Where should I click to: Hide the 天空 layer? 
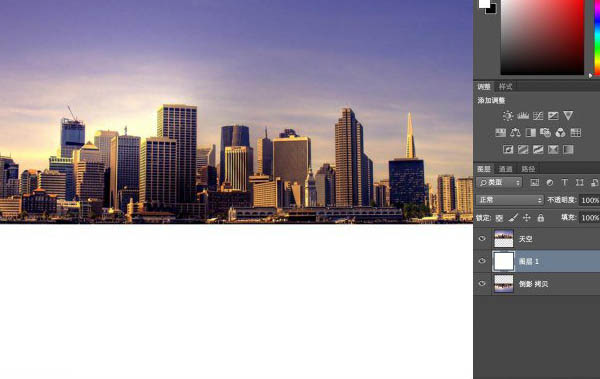pos(482,239)
